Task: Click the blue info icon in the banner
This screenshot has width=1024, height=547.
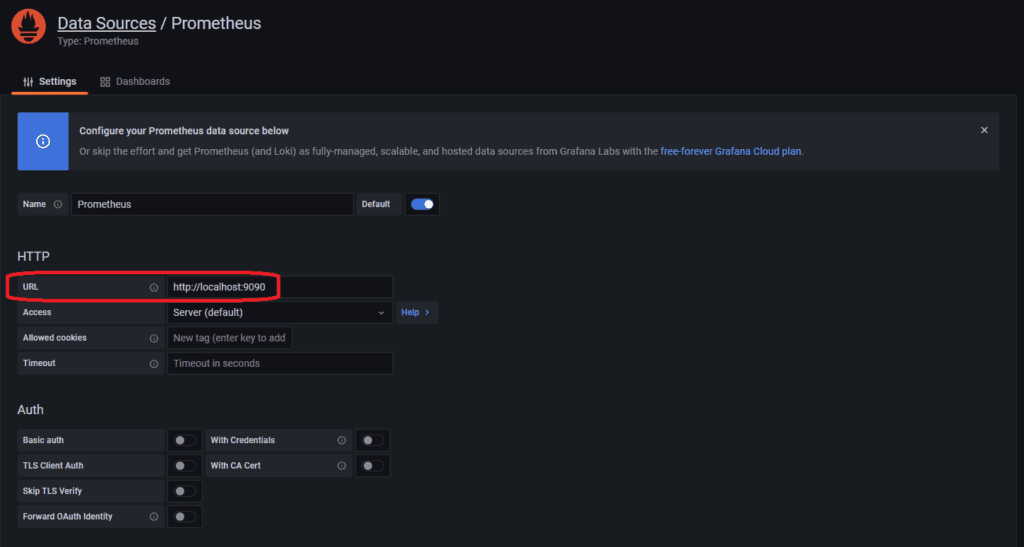Action: pos(43,141)
